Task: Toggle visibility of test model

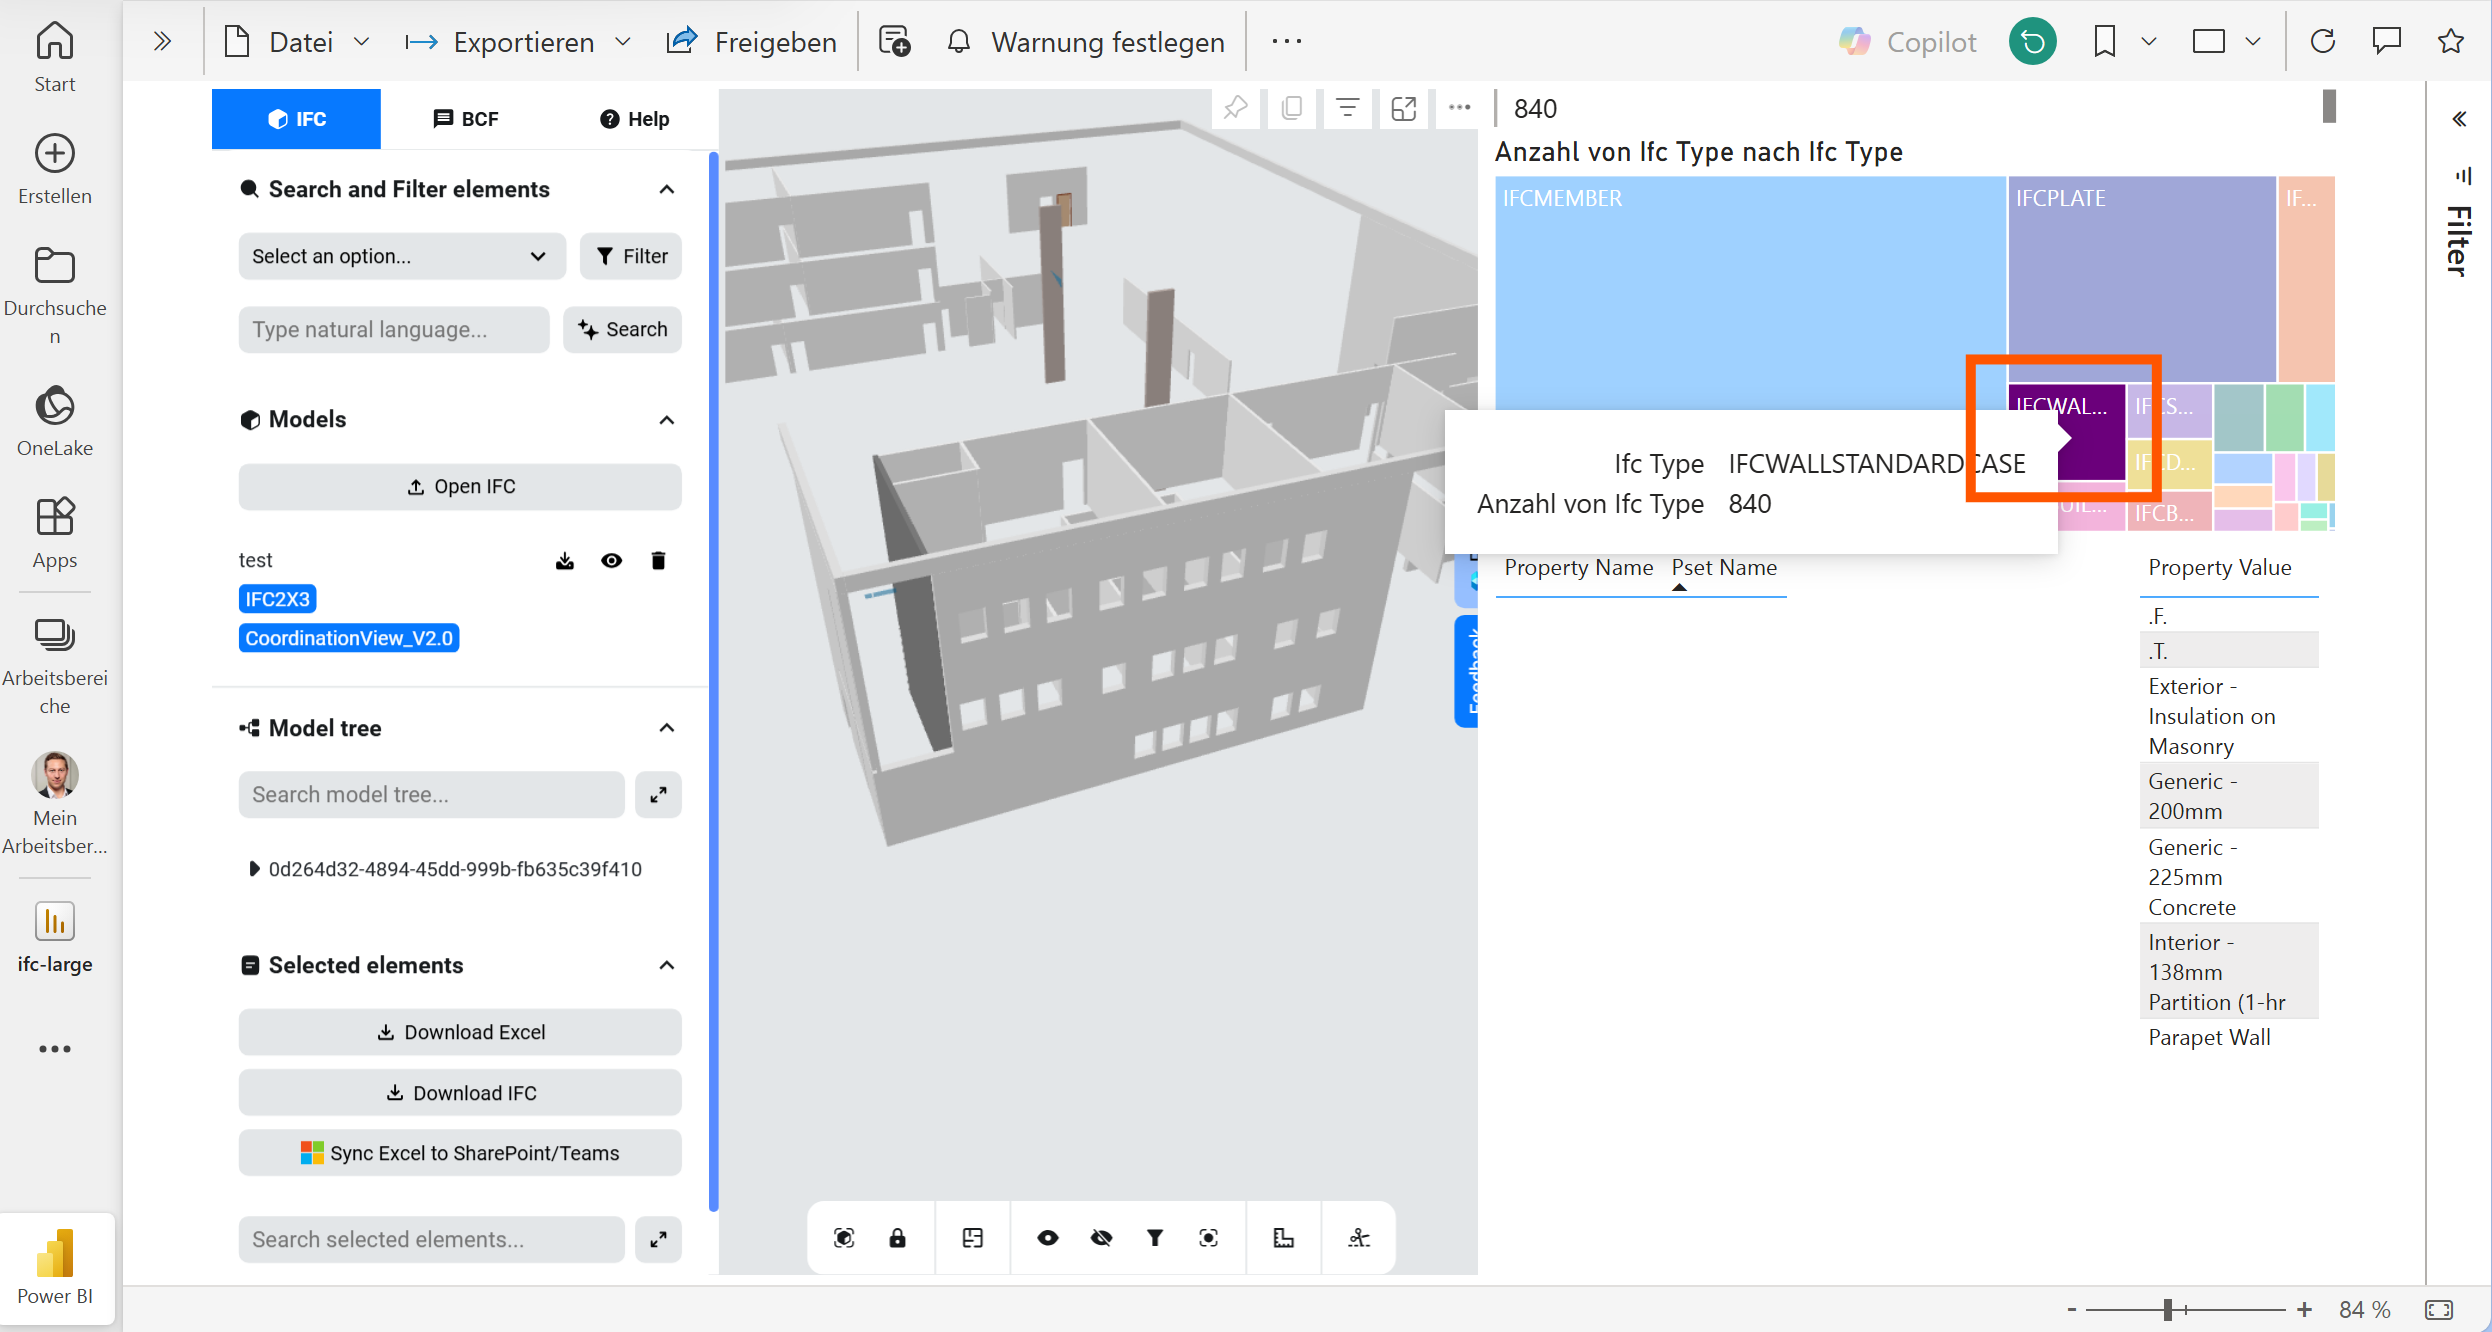Action: (612, 561)
